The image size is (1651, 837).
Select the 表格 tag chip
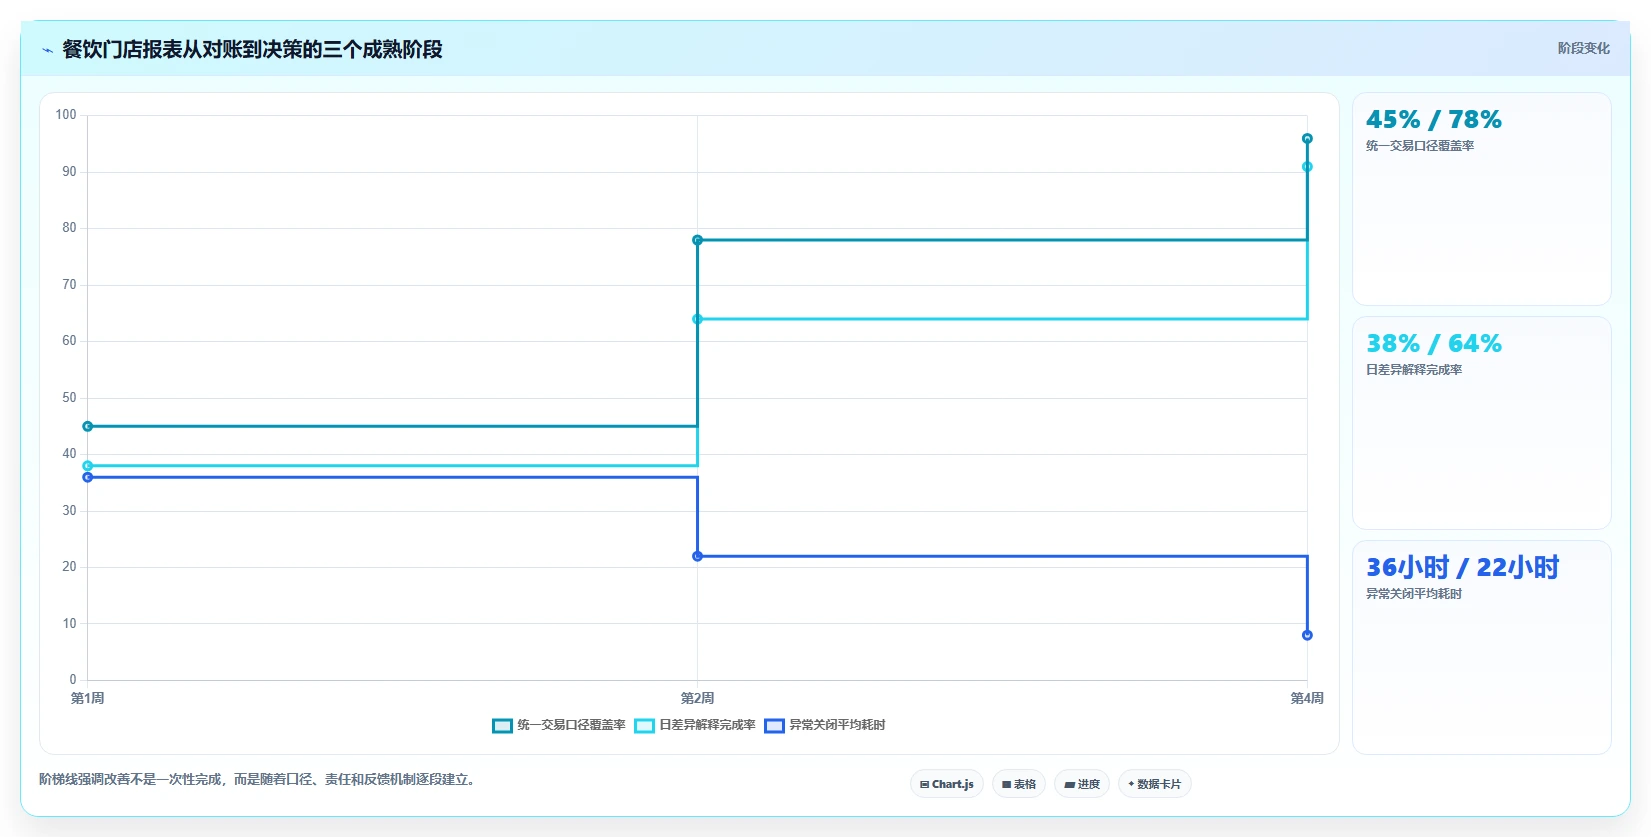(1019, 784)
